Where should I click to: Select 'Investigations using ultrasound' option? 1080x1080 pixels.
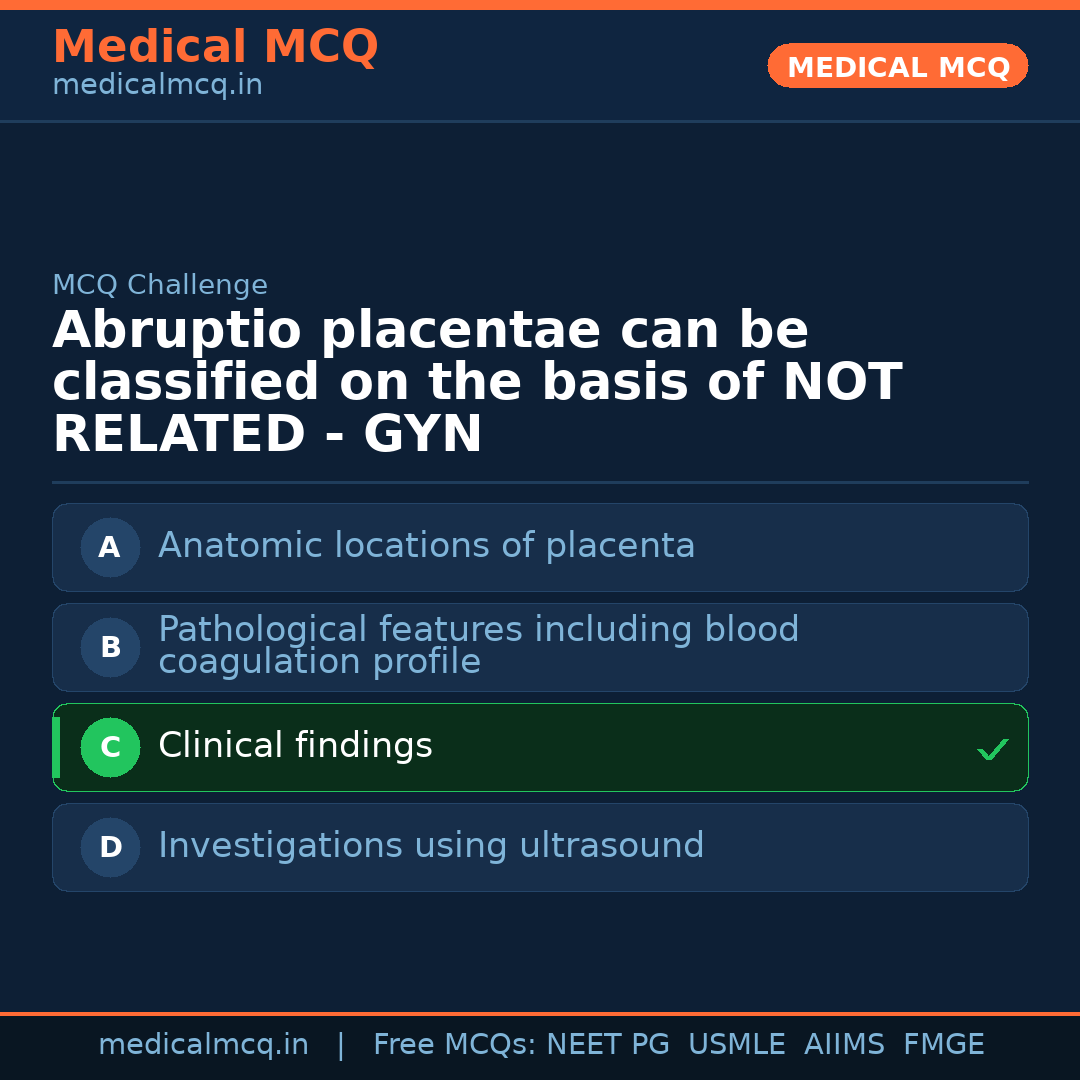(431, 846)
